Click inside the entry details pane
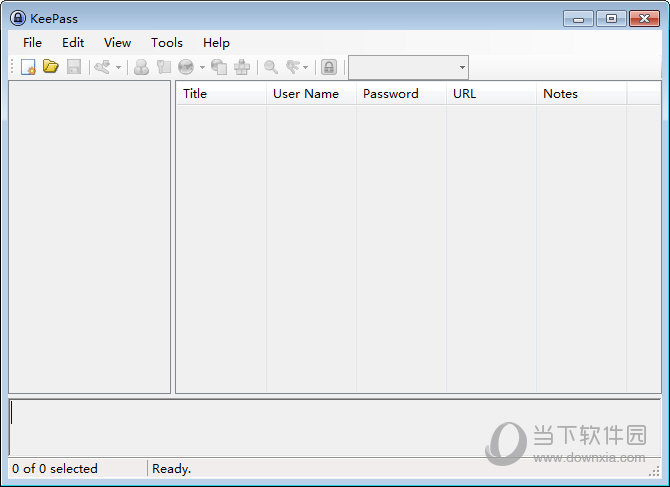 tap(335, 428)
